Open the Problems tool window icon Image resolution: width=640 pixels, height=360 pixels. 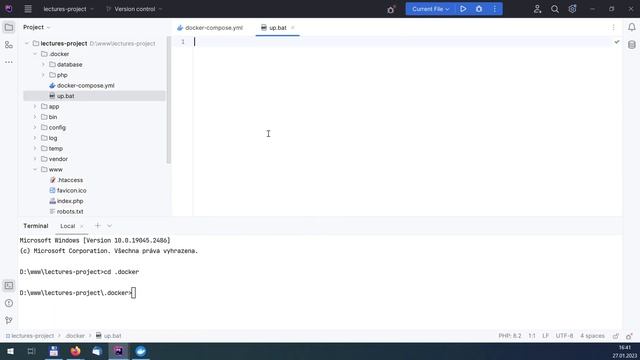[x=9, y=303]
